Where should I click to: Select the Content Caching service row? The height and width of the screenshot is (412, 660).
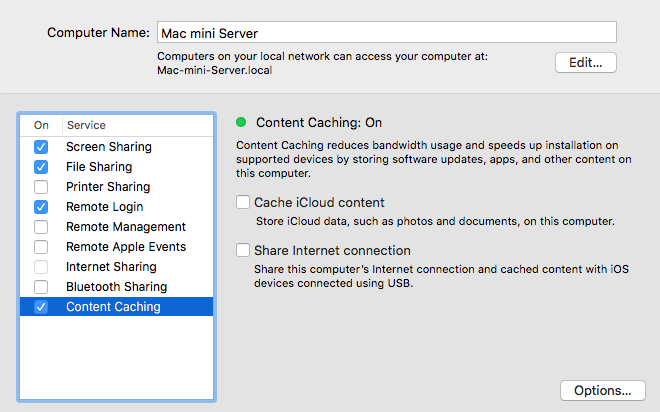click(117, 307)
